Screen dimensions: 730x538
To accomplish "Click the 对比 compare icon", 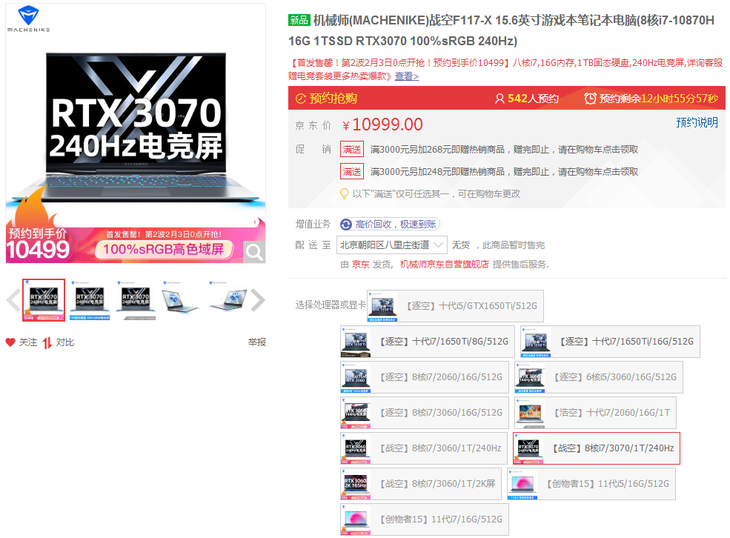I will [x=47, y=342].
